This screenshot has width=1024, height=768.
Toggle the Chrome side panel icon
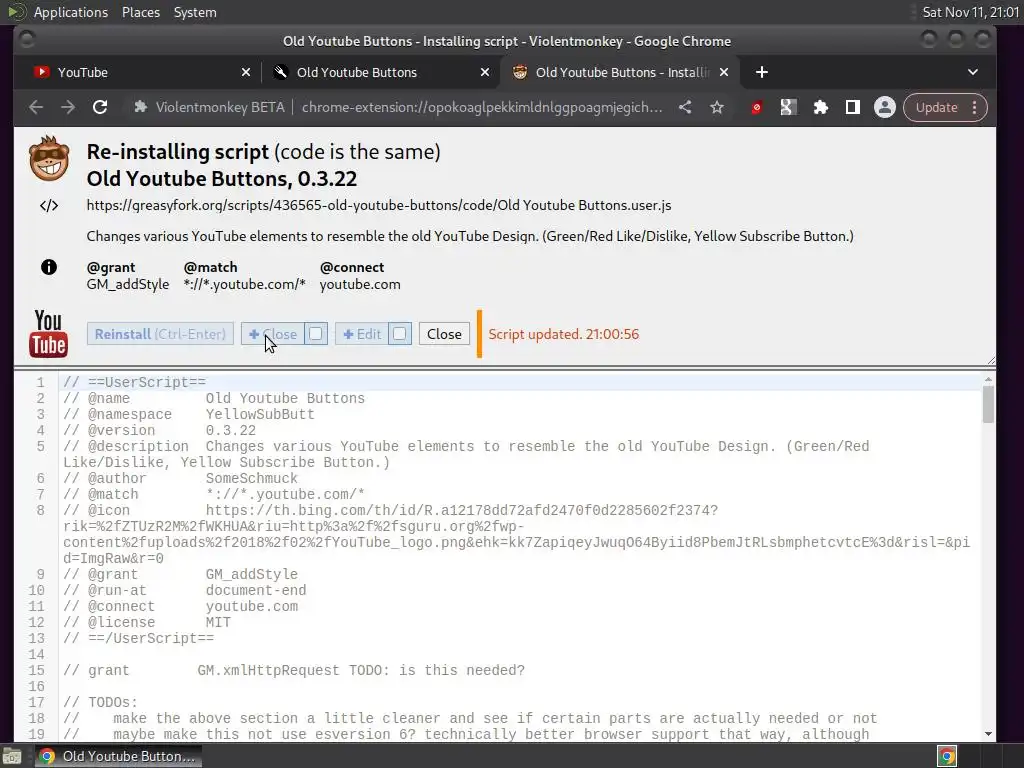pyautogui.click(x=852, y=107)
